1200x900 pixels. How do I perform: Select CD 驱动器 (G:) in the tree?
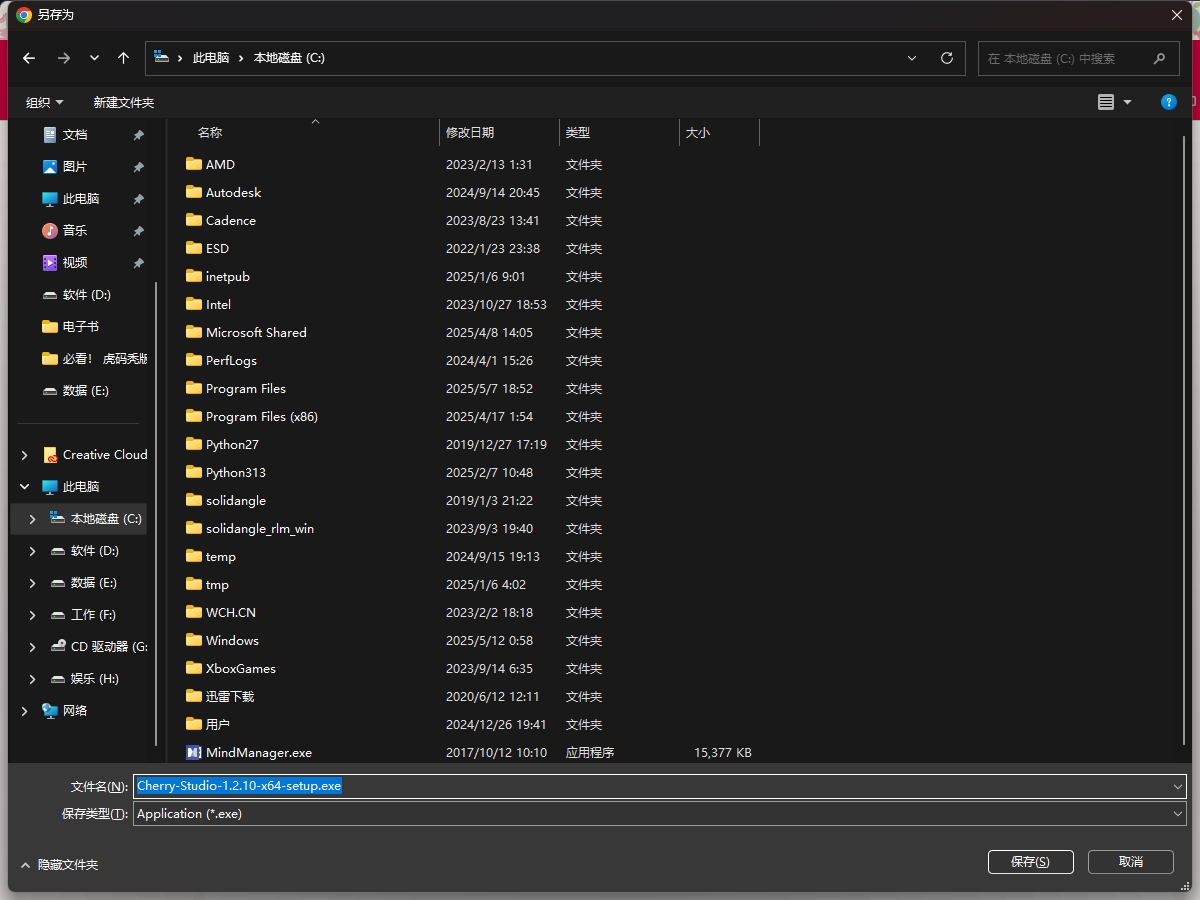[x=109, y=646]
